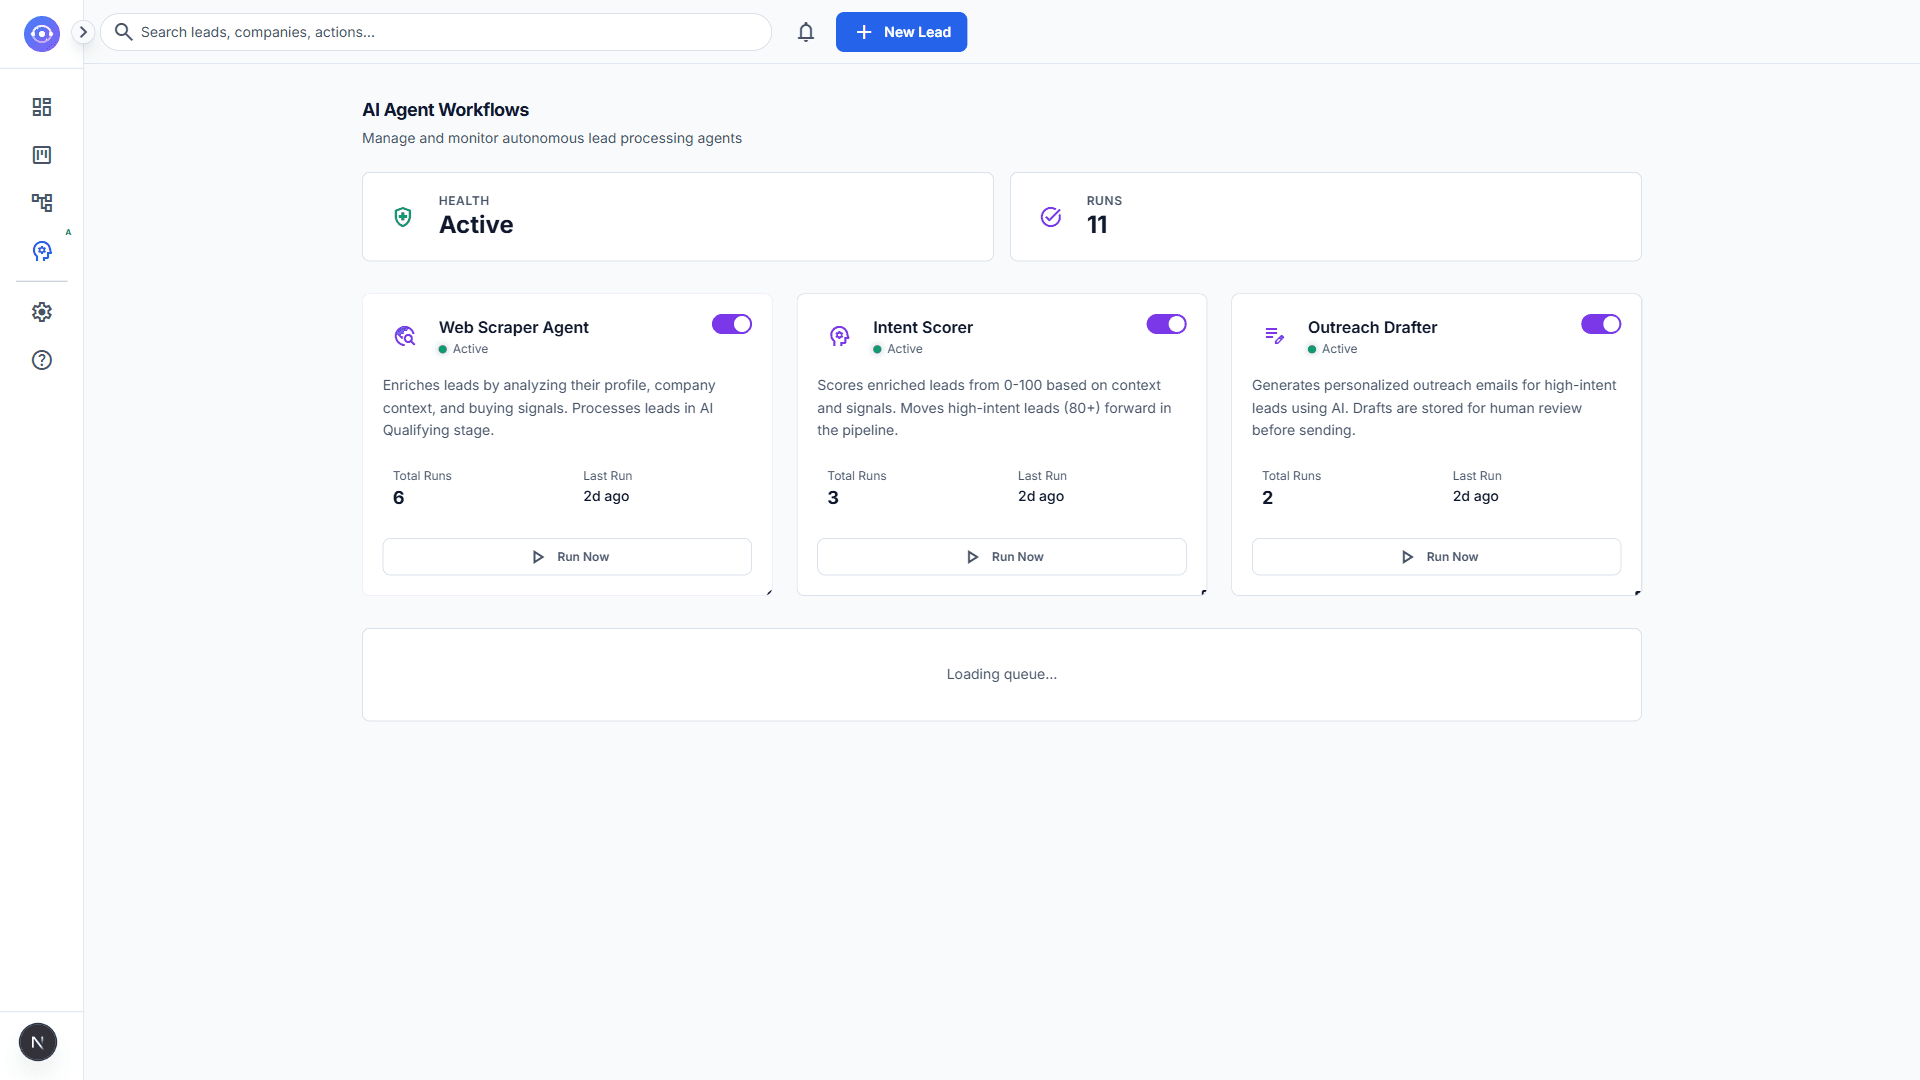Click the search magnifier icon
Image resolution: width=1920 pixels, height=1080 pixels.
click(x=124, y=32)
